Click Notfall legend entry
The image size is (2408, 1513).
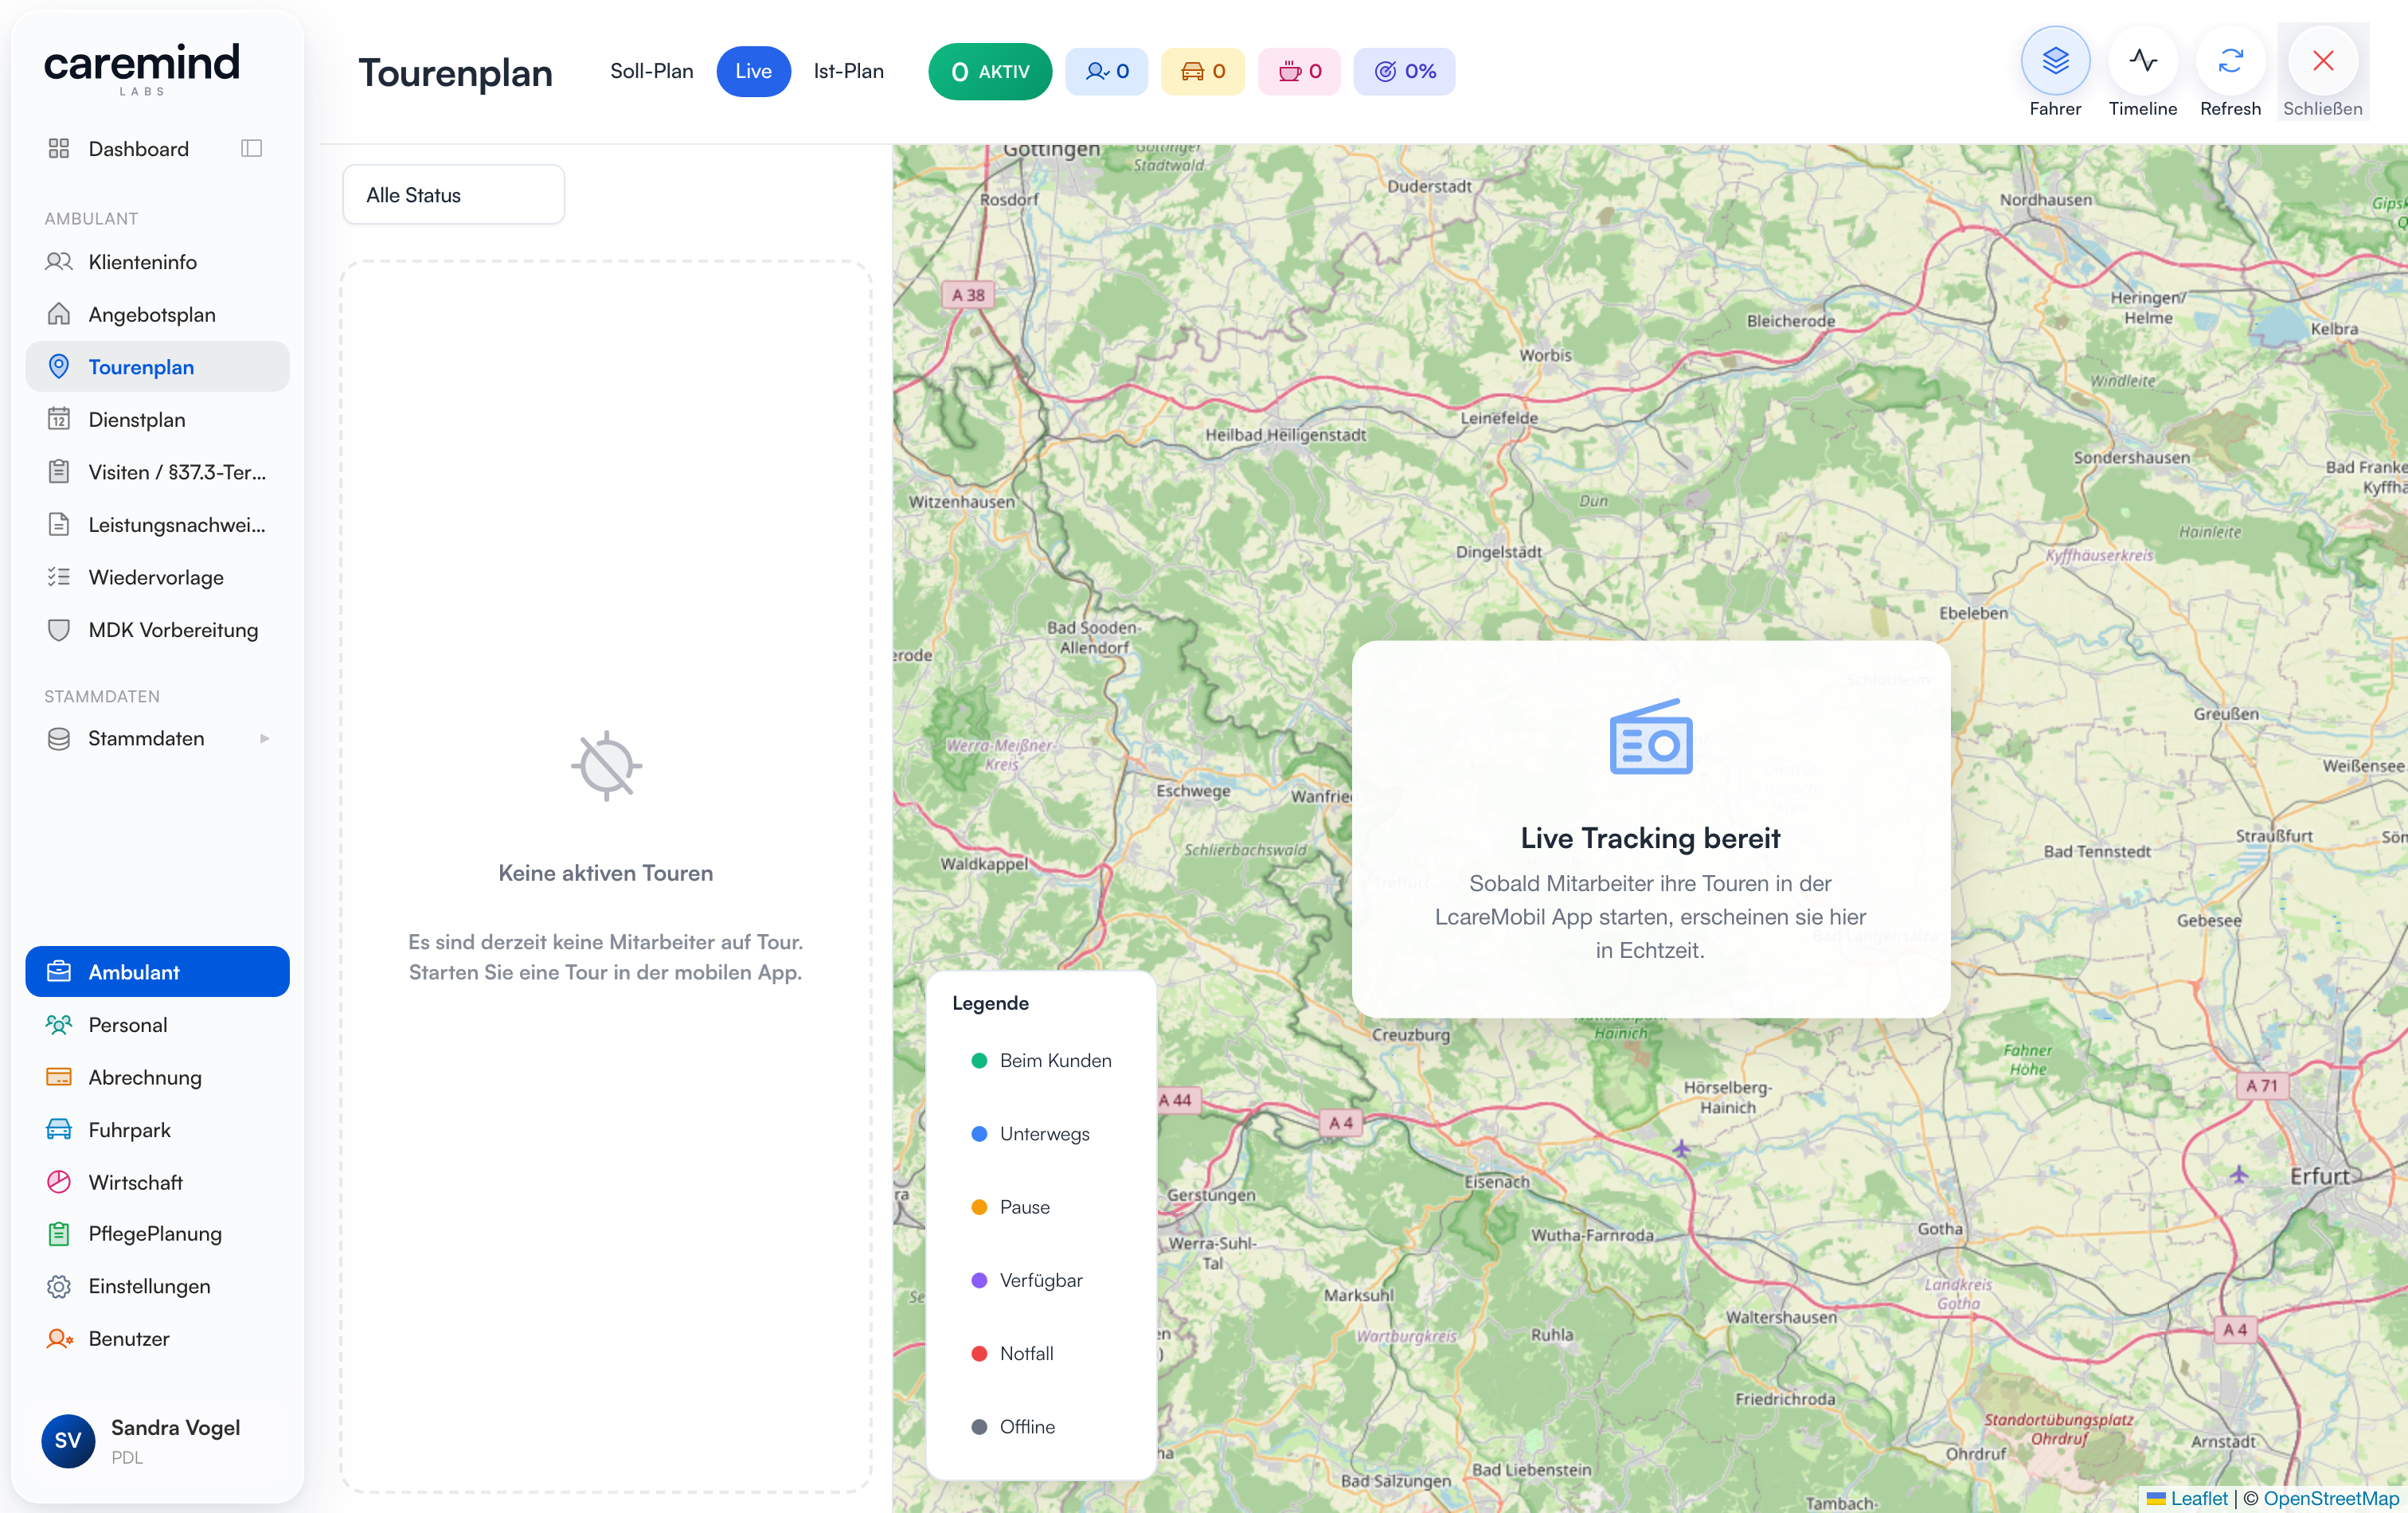click(1012, 1353)
